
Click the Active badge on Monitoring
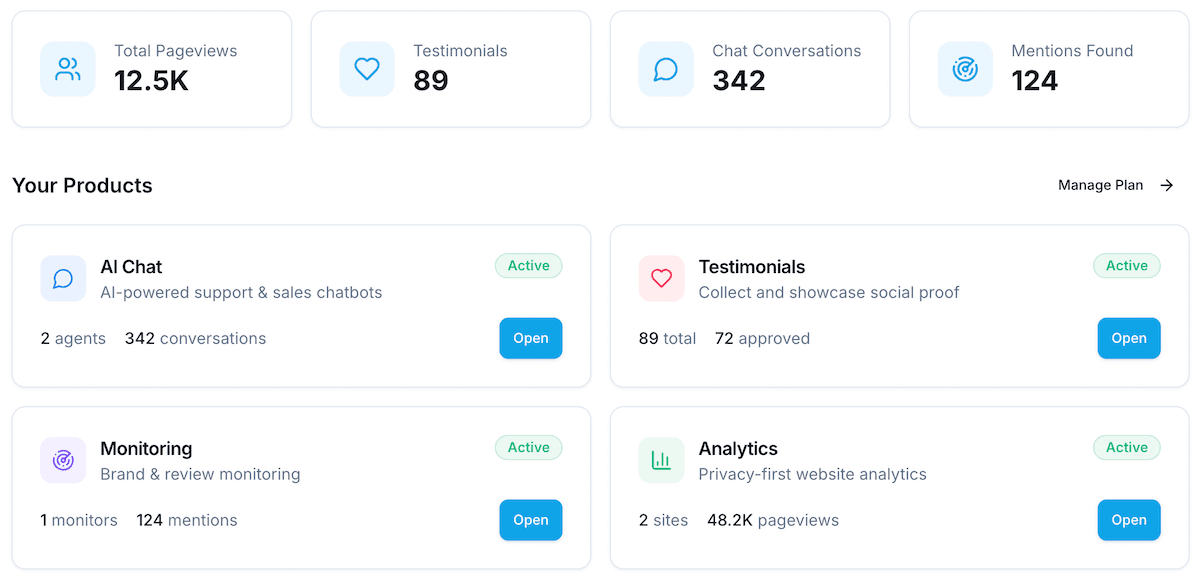click(x=528, y=447)
